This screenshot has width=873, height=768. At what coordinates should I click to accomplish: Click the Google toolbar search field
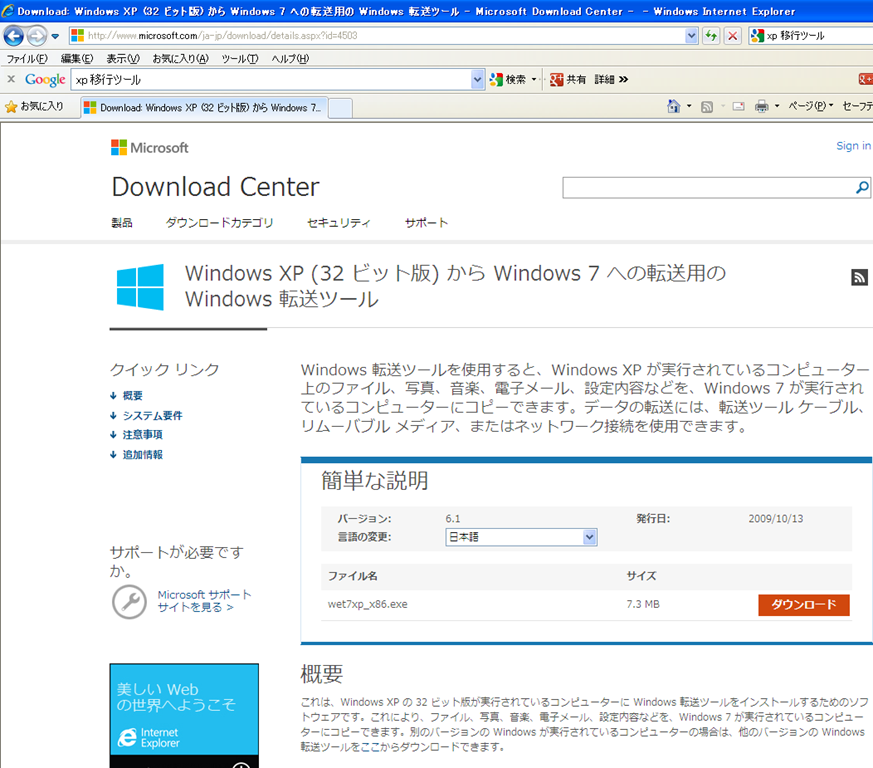[272, 80]
